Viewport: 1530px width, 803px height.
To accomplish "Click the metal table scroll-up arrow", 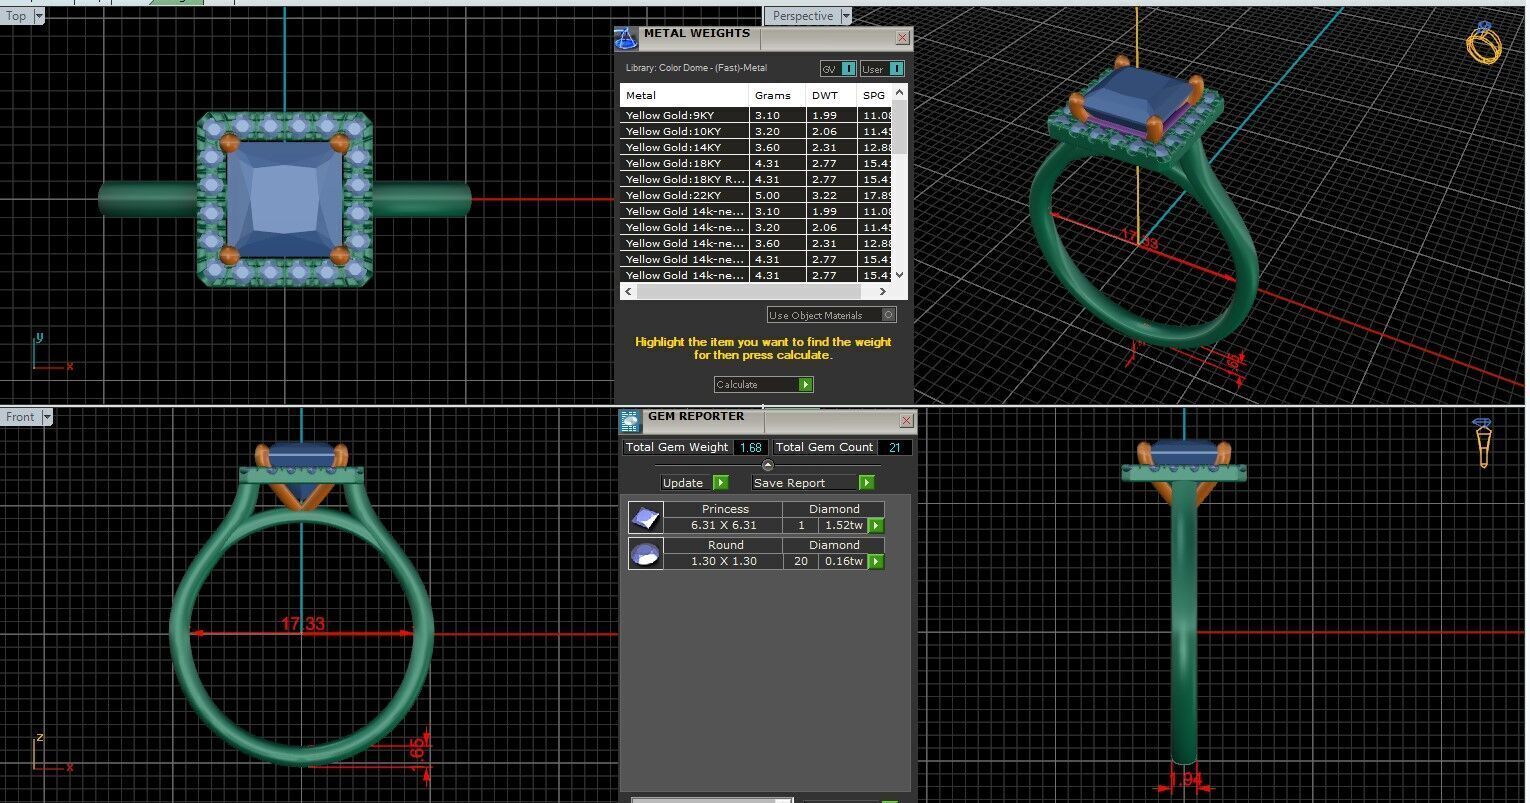I will [x=900, y=93].
